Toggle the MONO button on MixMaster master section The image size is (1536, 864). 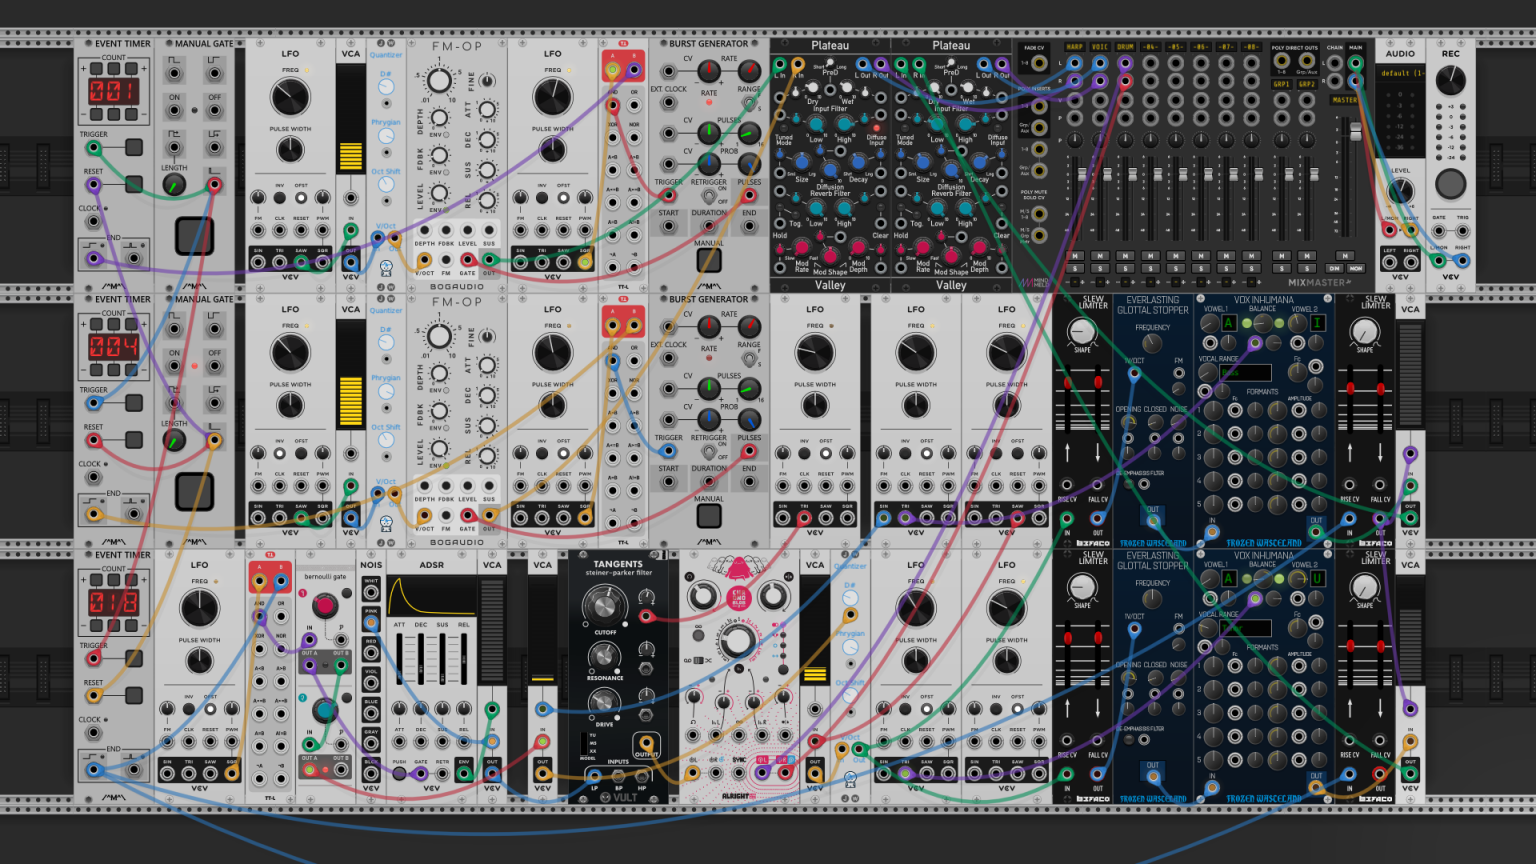[x=1356, y=268]
